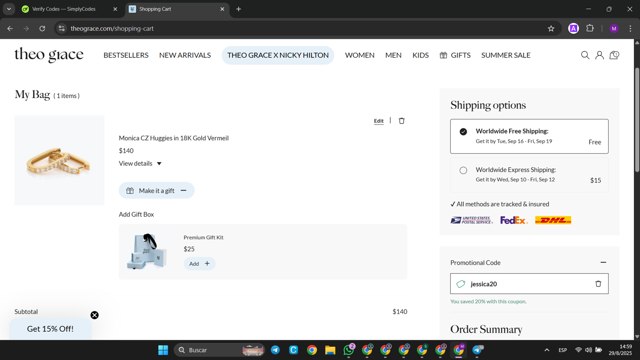Close the Verify Codes SimplyCodes tab
The width and height of the screenshot is (640, 360).
115,9
